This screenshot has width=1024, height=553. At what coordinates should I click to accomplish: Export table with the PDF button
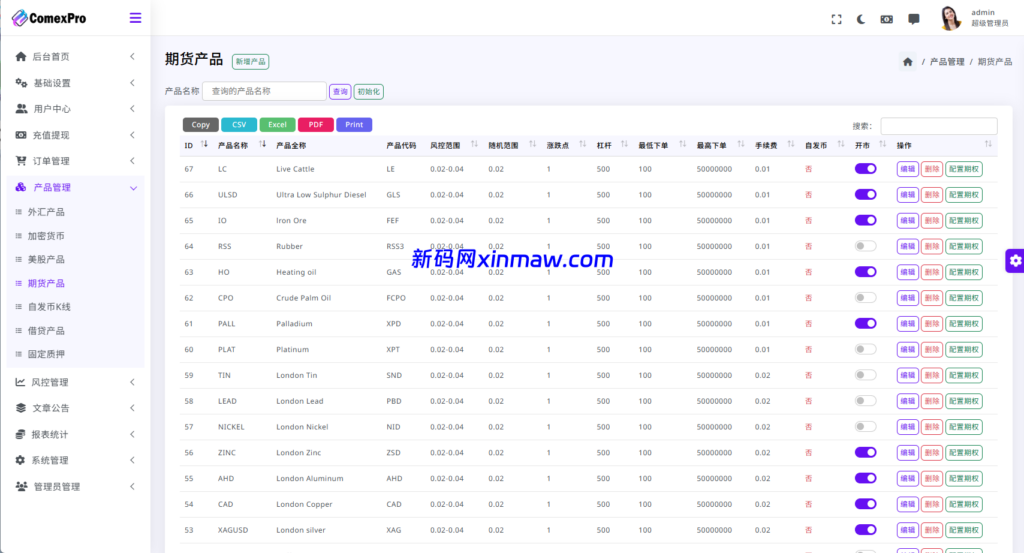315,125
